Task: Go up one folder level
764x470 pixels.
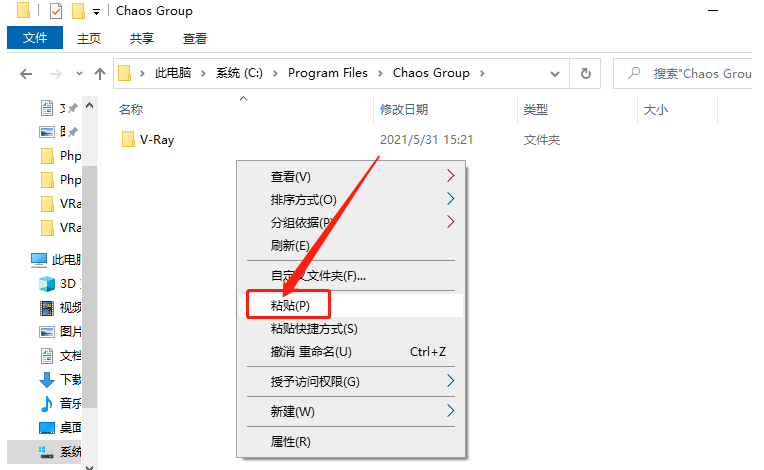Action: [100, 74]
